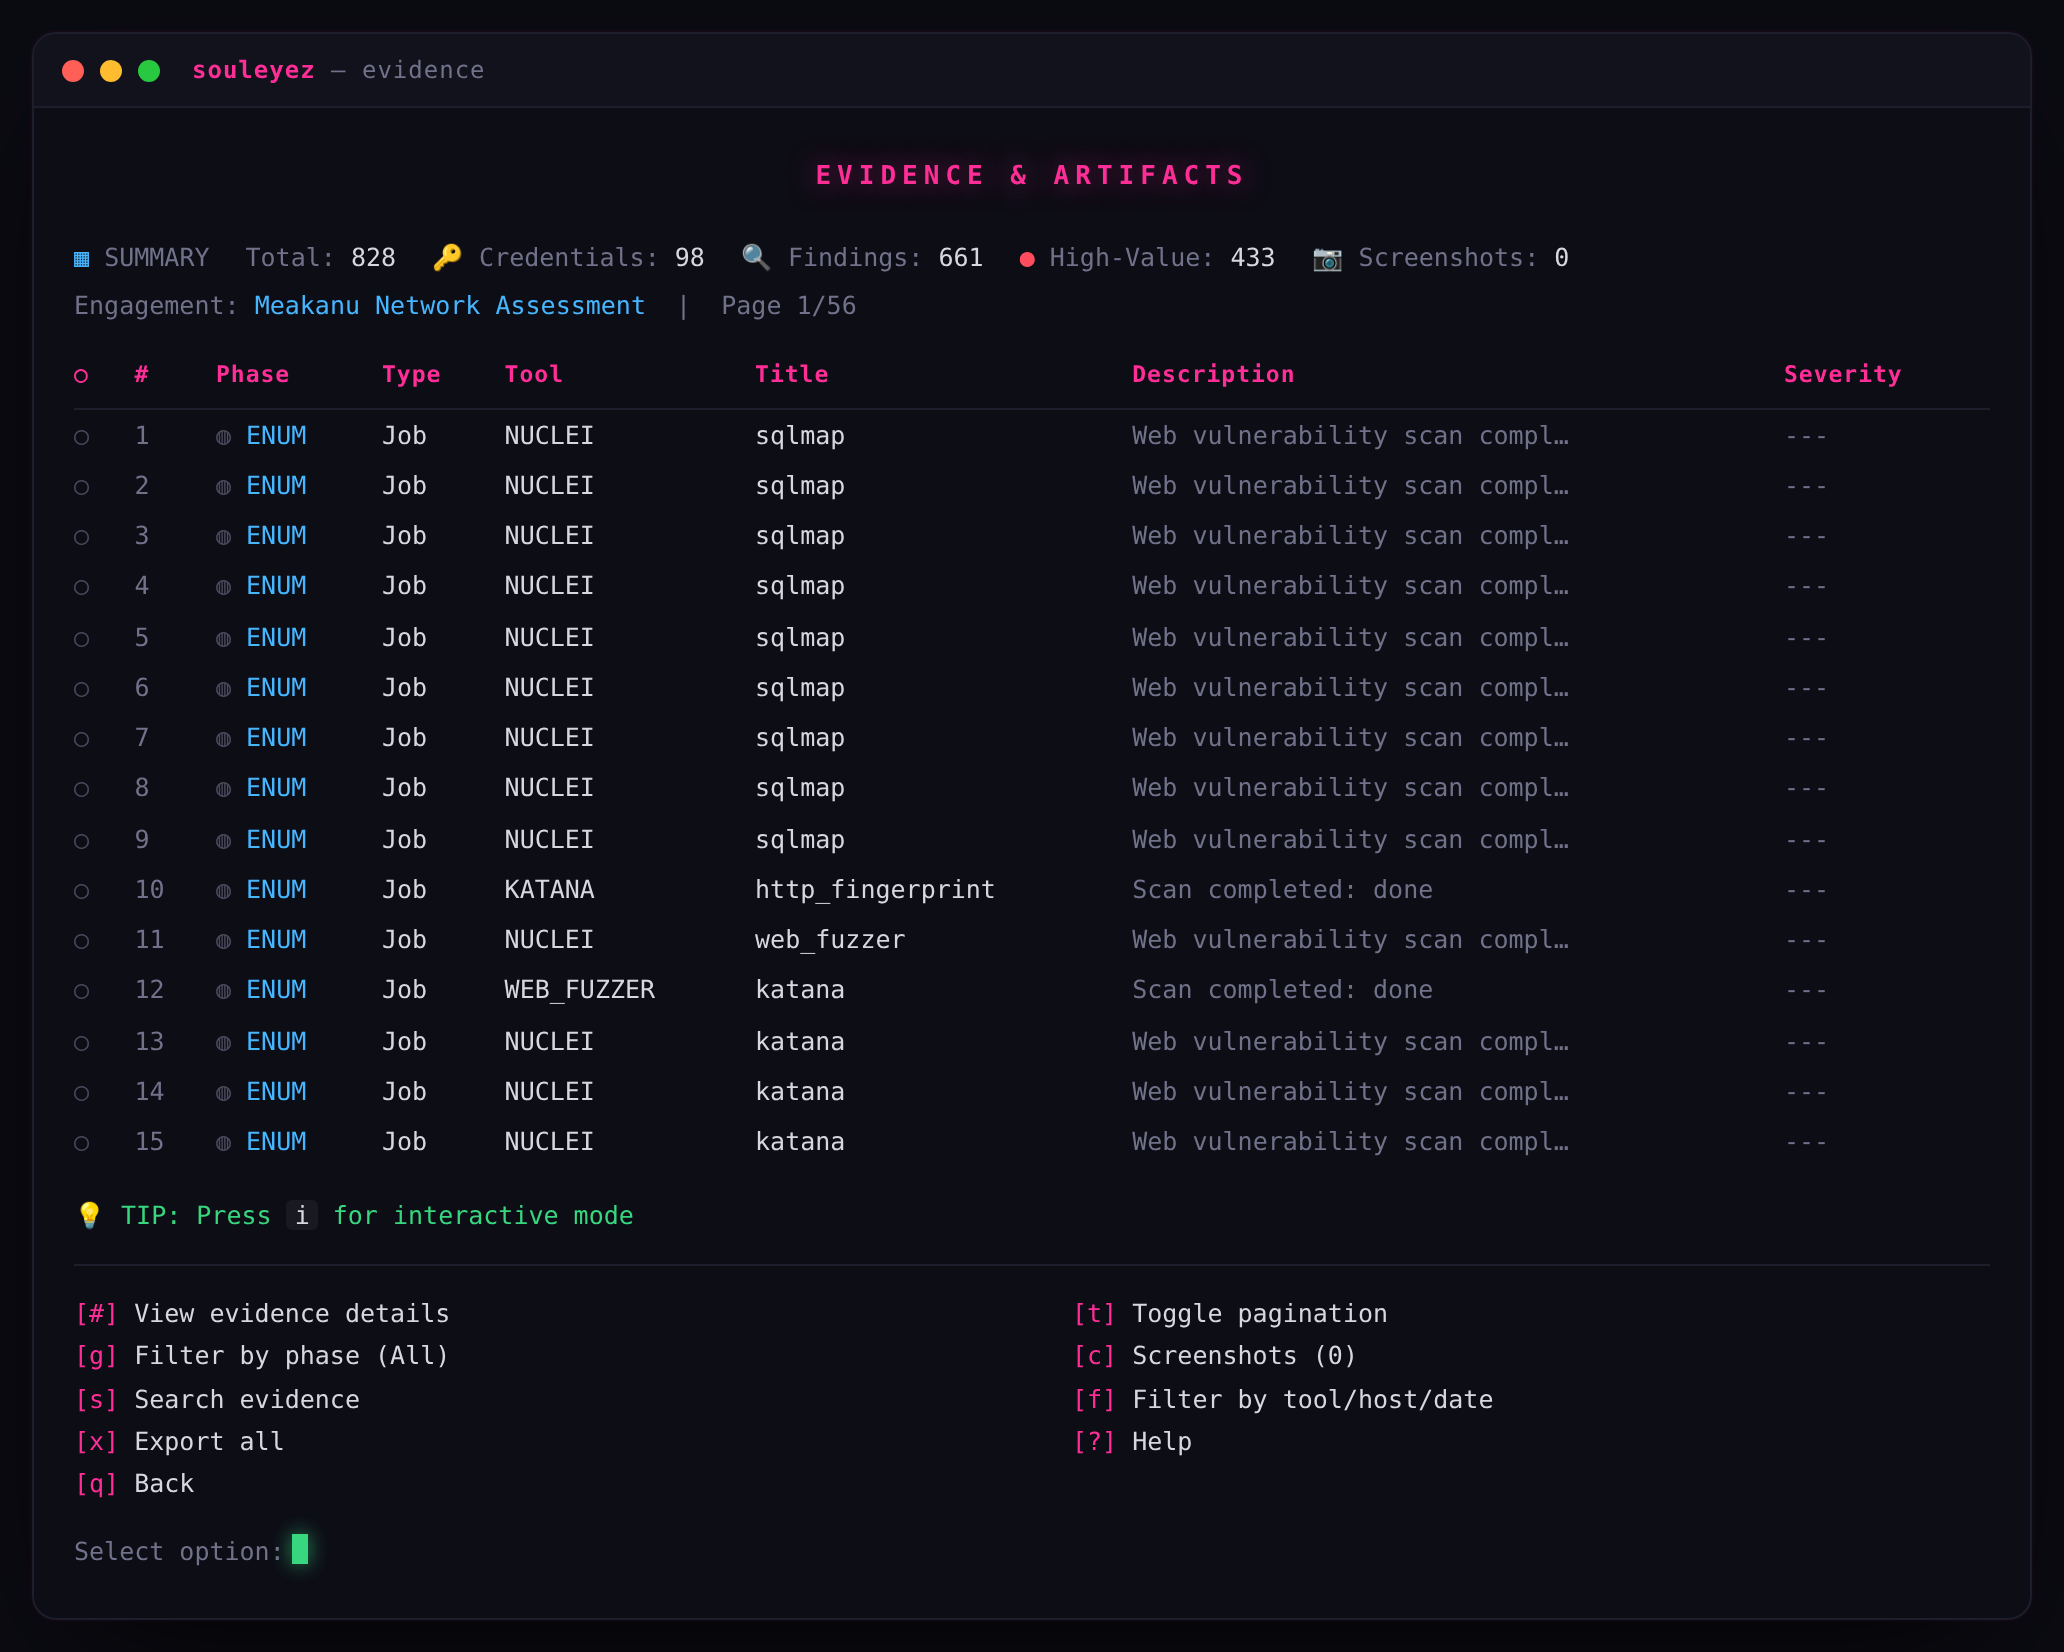Click the SUMMARY grid icon

tap(82, 259)
